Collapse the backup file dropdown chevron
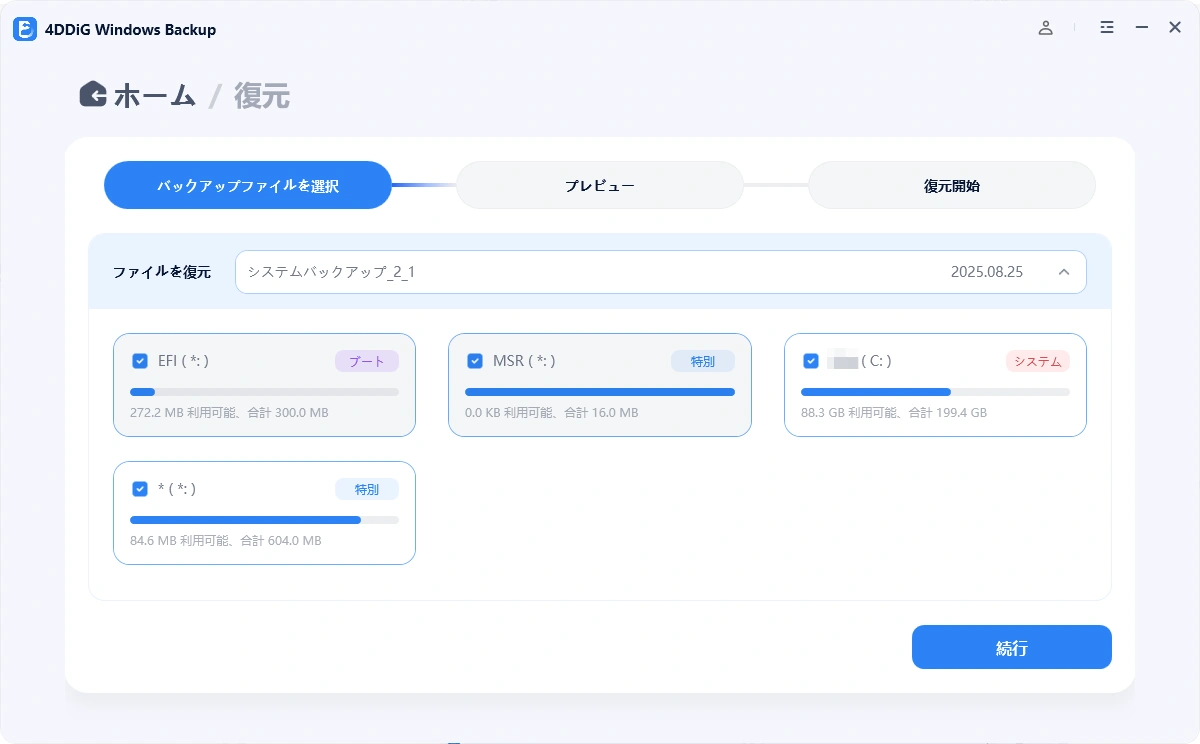 pos(1064,272)
